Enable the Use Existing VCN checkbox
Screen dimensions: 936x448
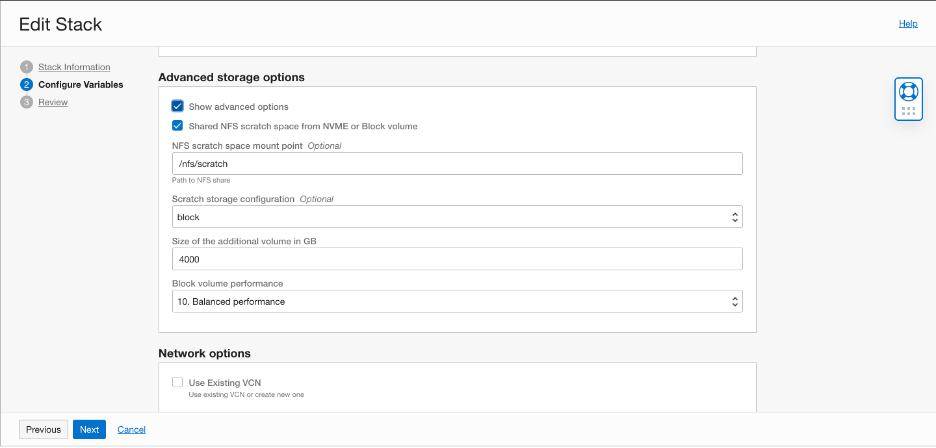pos(177,382)
